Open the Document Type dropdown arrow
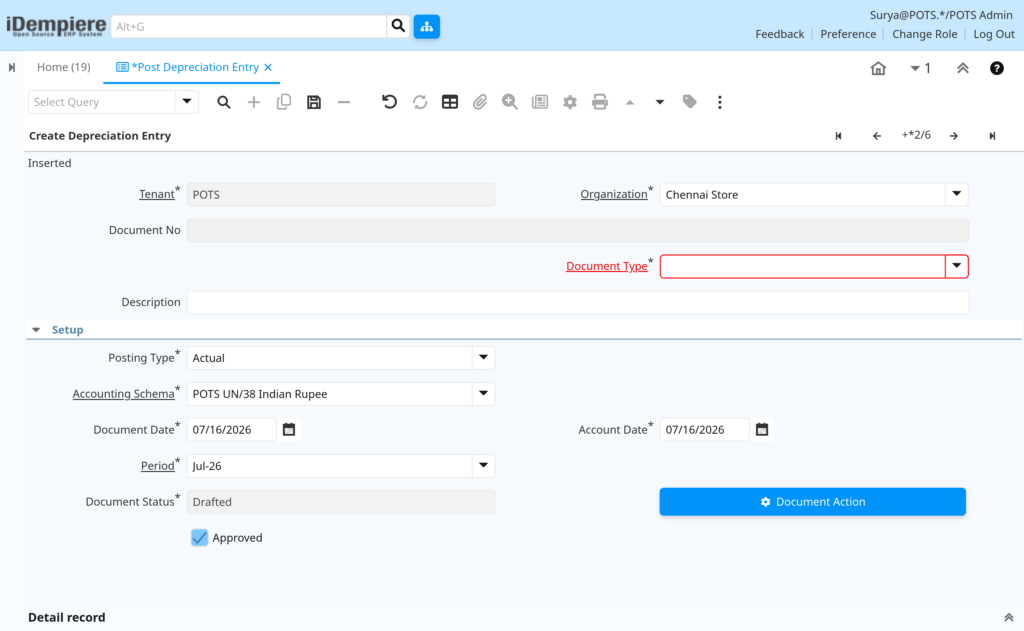Screen dimensions: 1024x631 pos(956,266)
